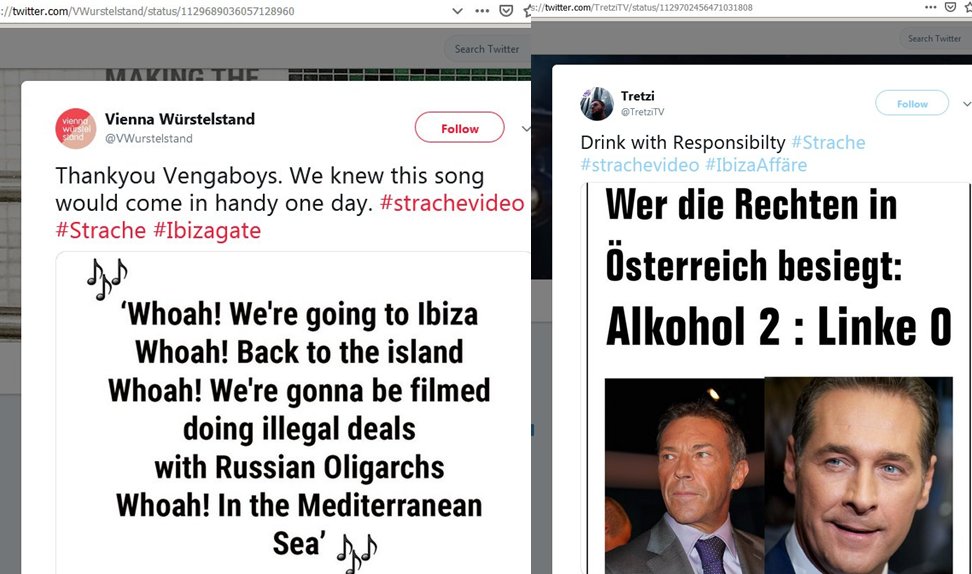Expand the left address bar history dropdown
Image resolution: width=972 pixels, height=574 pixels.
(x=457, y=11)
